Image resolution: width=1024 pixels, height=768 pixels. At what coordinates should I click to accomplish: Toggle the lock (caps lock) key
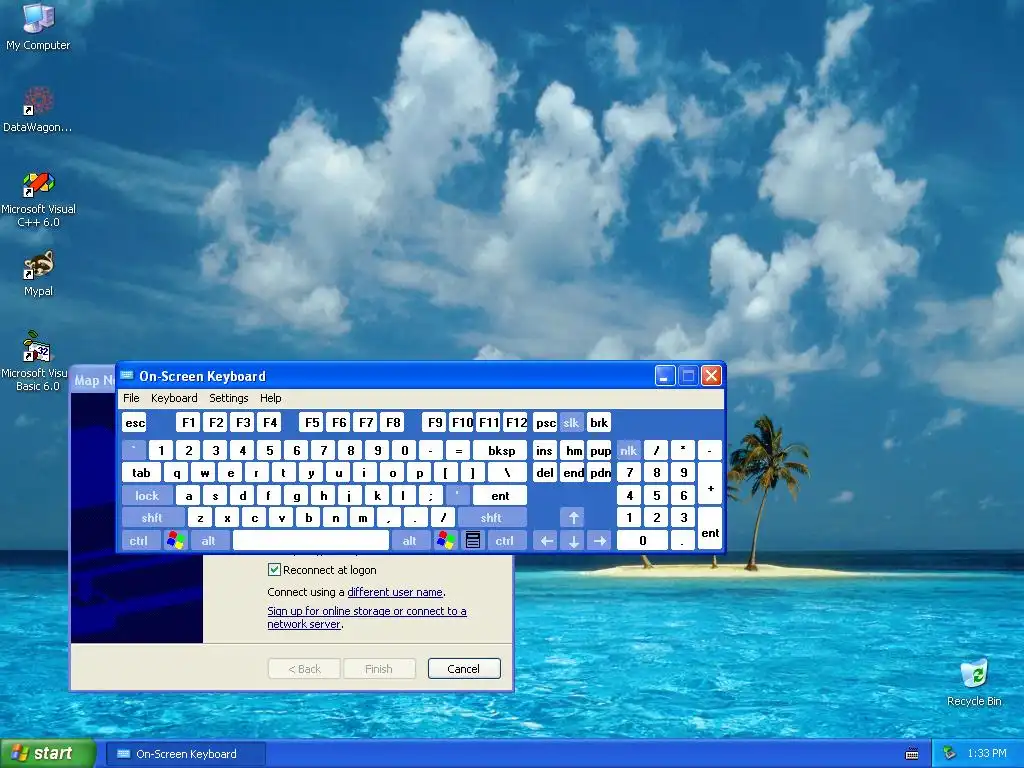147,495
